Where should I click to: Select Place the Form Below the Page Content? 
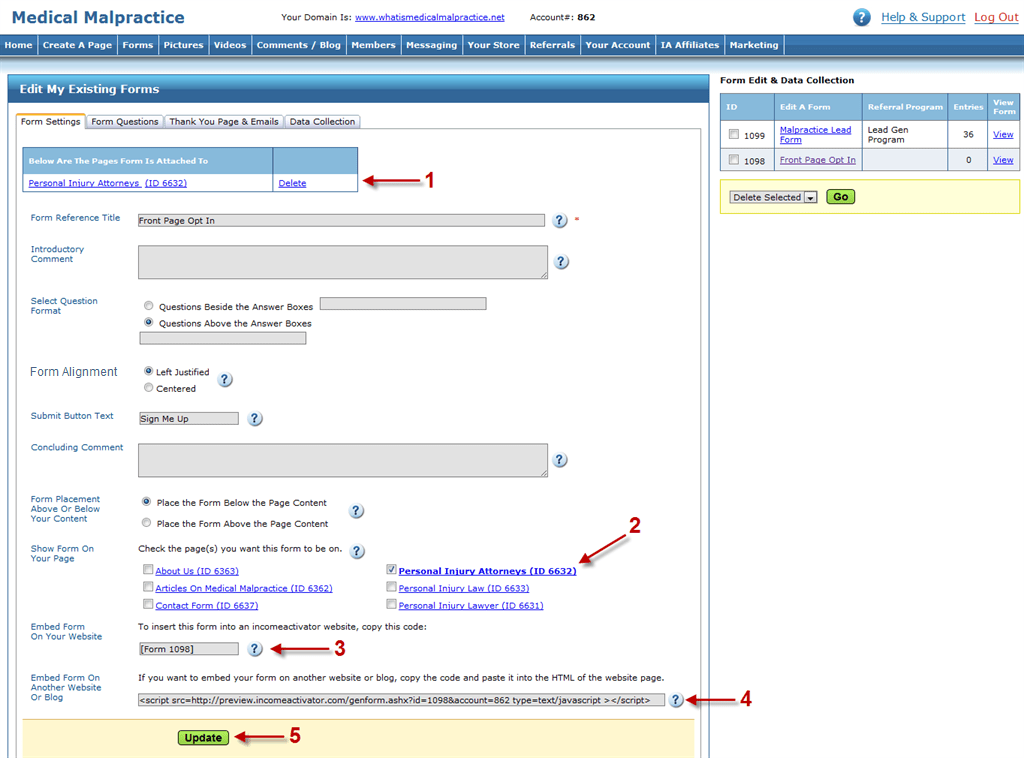(x=146, y=502)
